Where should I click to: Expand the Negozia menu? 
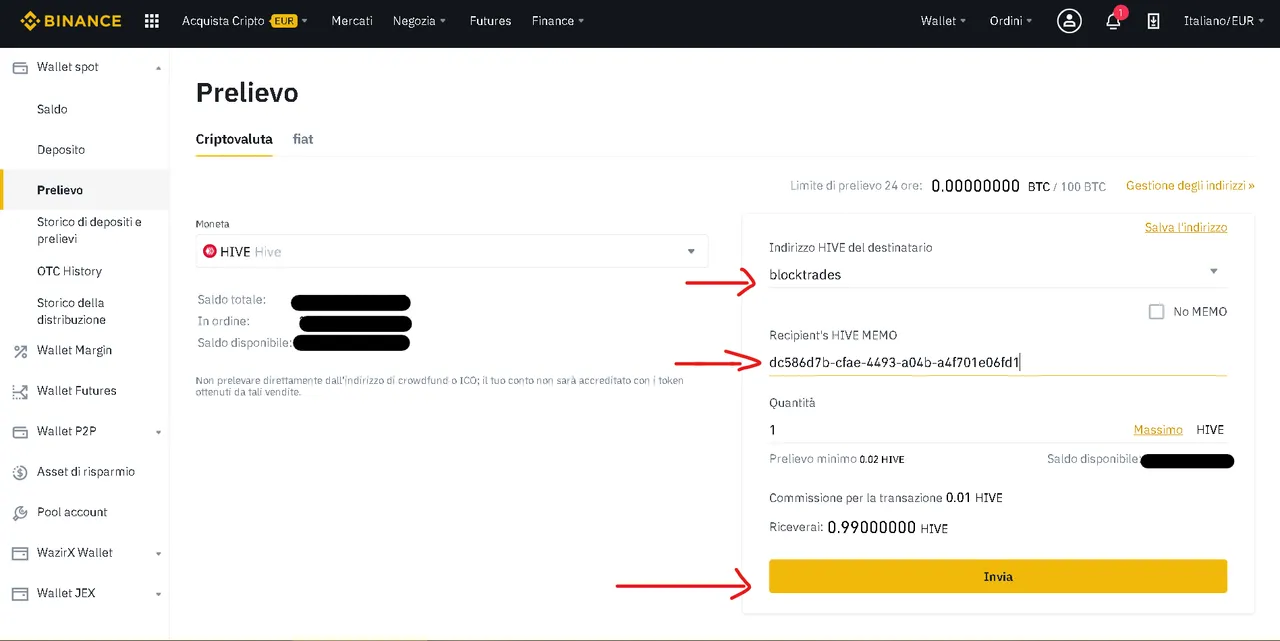click(420, 21)
